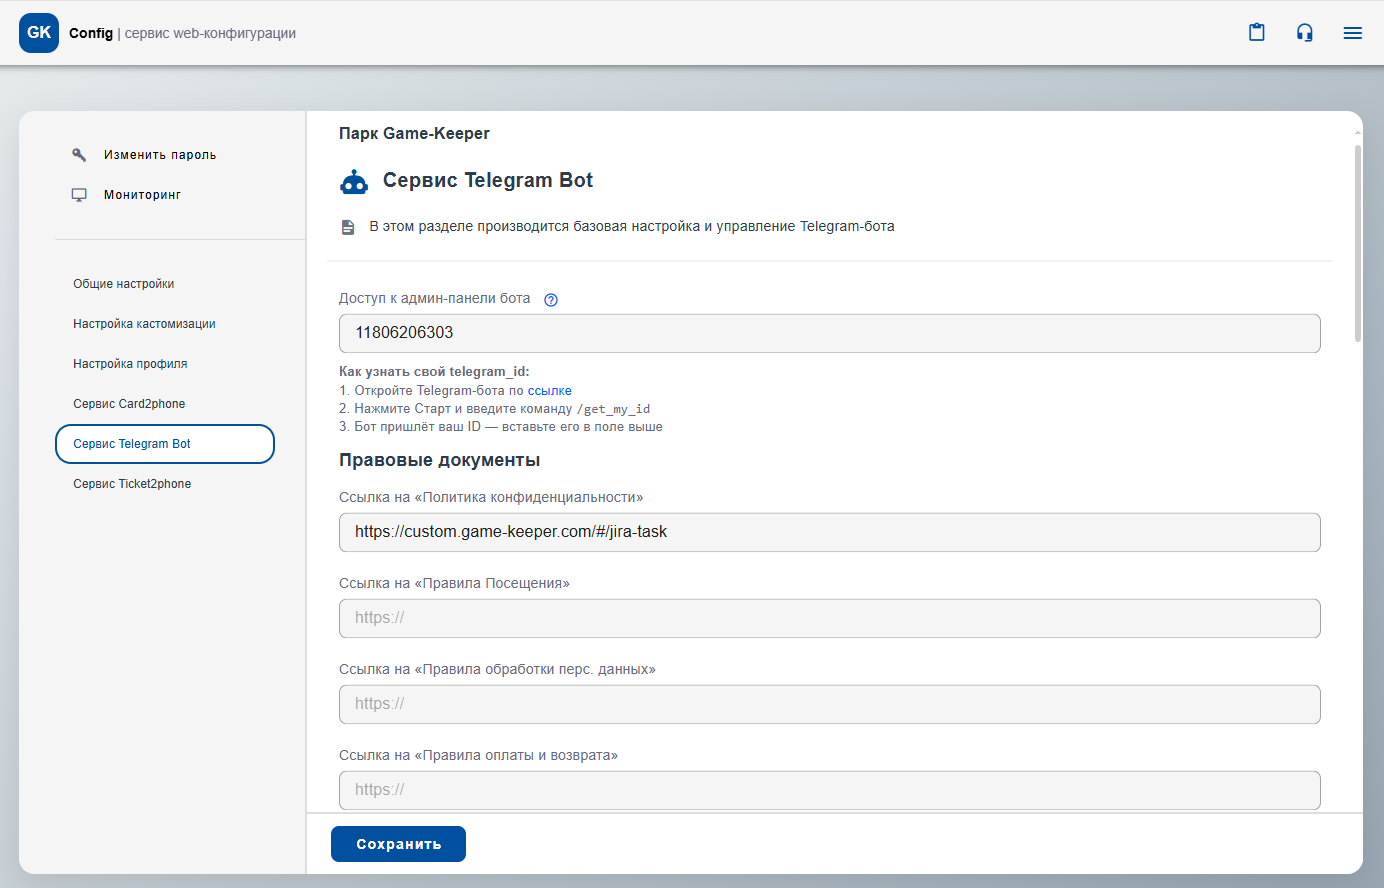
Task: Click the Правила оплаты и возврата field
Action: tap(830, 790)
